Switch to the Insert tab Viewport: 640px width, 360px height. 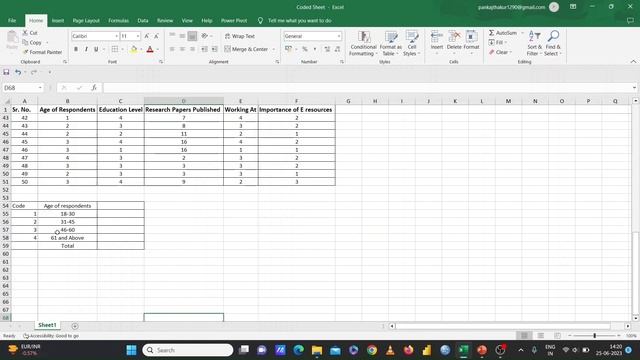click(x=58, y=20)
